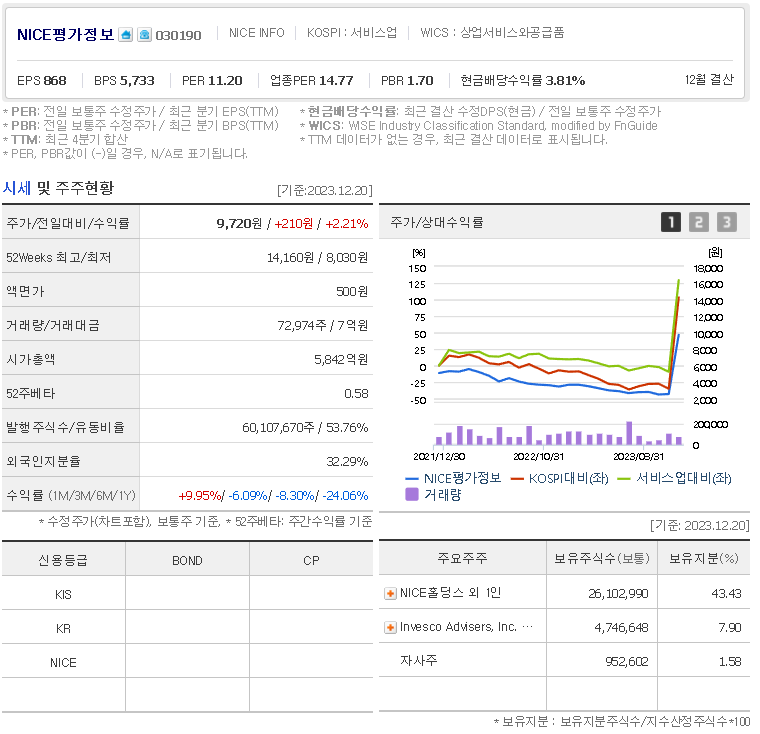Click KOSPI : 서비스업 label
The width and height of the screenshot is (760, 734).
click(x=352, y=33)
